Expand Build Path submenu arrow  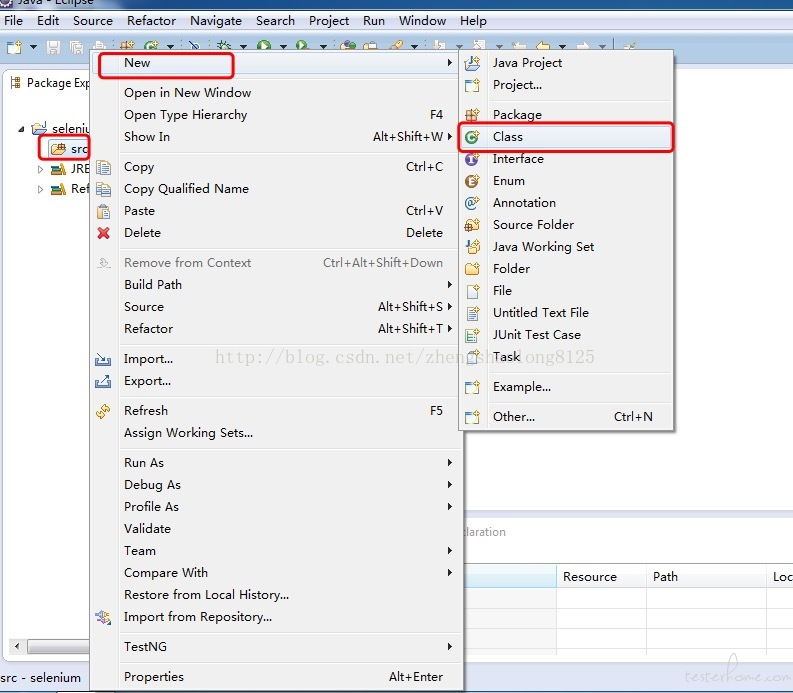450,285
